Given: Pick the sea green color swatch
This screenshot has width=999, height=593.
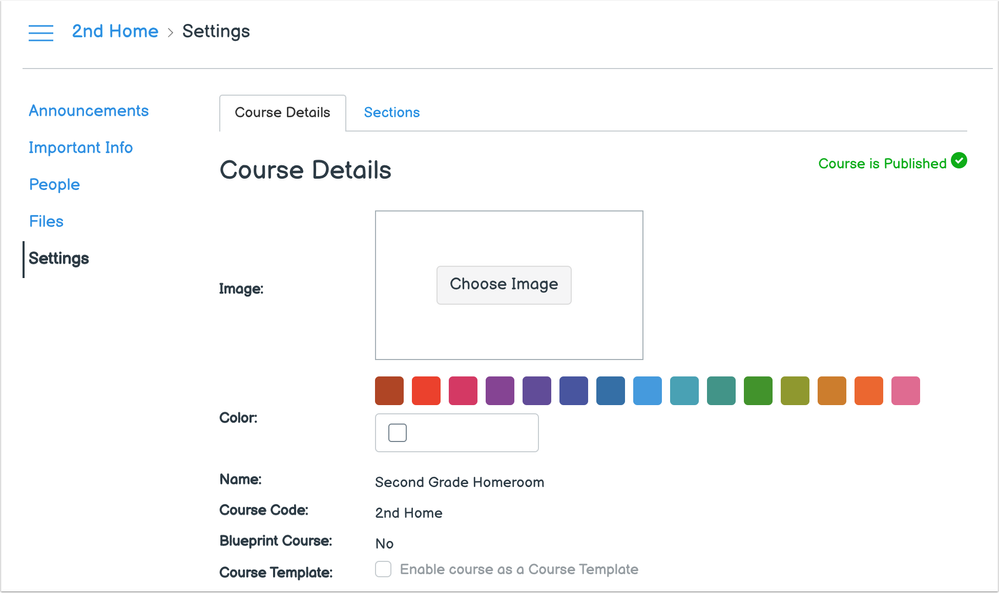Looking at the screenshot, I should [x=721, y=390].
